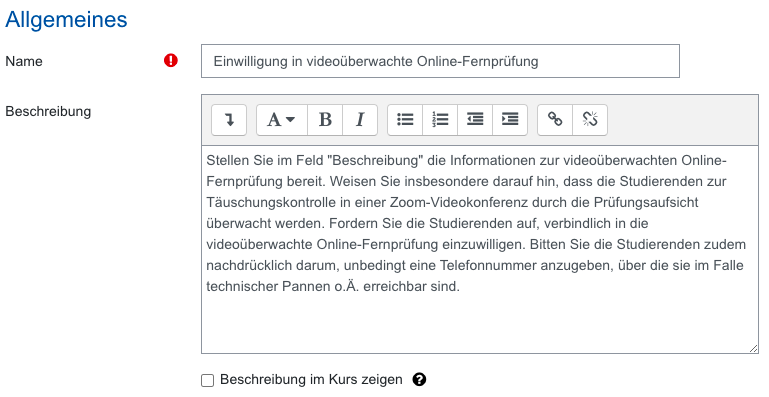
Task: Toggle italic formatting
Action: (360, 120)
